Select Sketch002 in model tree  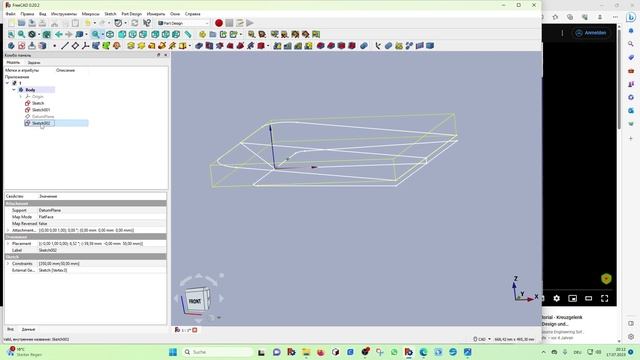tap(41, 123)
